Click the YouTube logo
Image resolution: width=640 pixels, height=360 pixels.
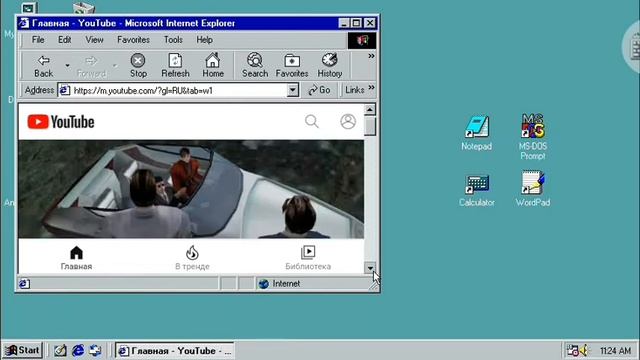[x=61, y=122]
